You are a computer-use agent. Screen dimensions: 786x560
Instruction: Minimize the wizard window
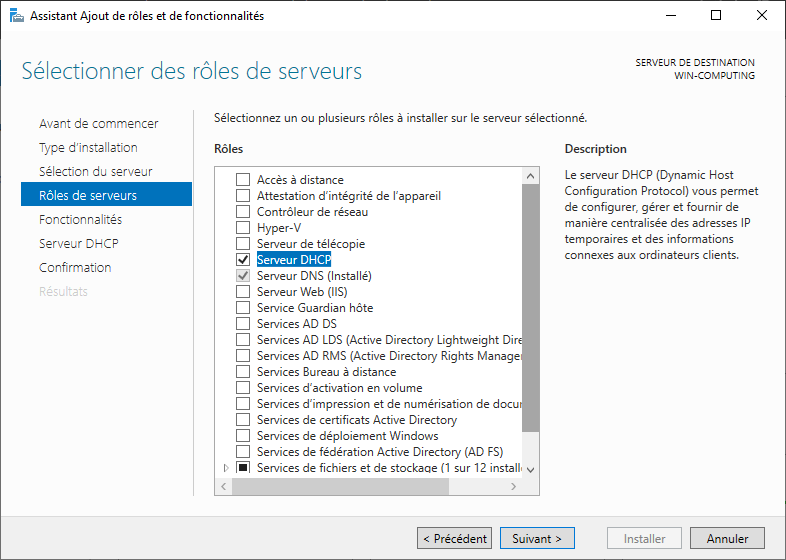pos(670,16)
